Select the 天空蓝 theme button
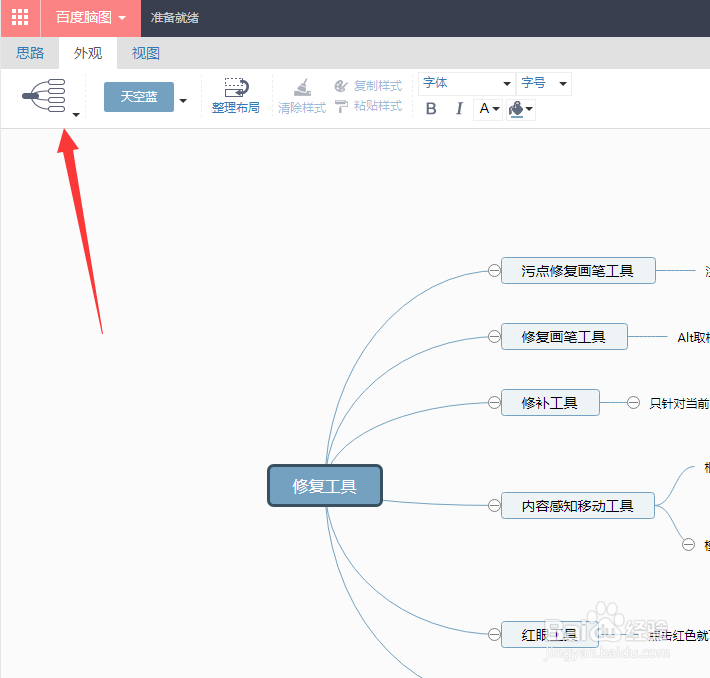Image resolution: width=710 pixels, height=678 pixels. (x=139, y=96)
